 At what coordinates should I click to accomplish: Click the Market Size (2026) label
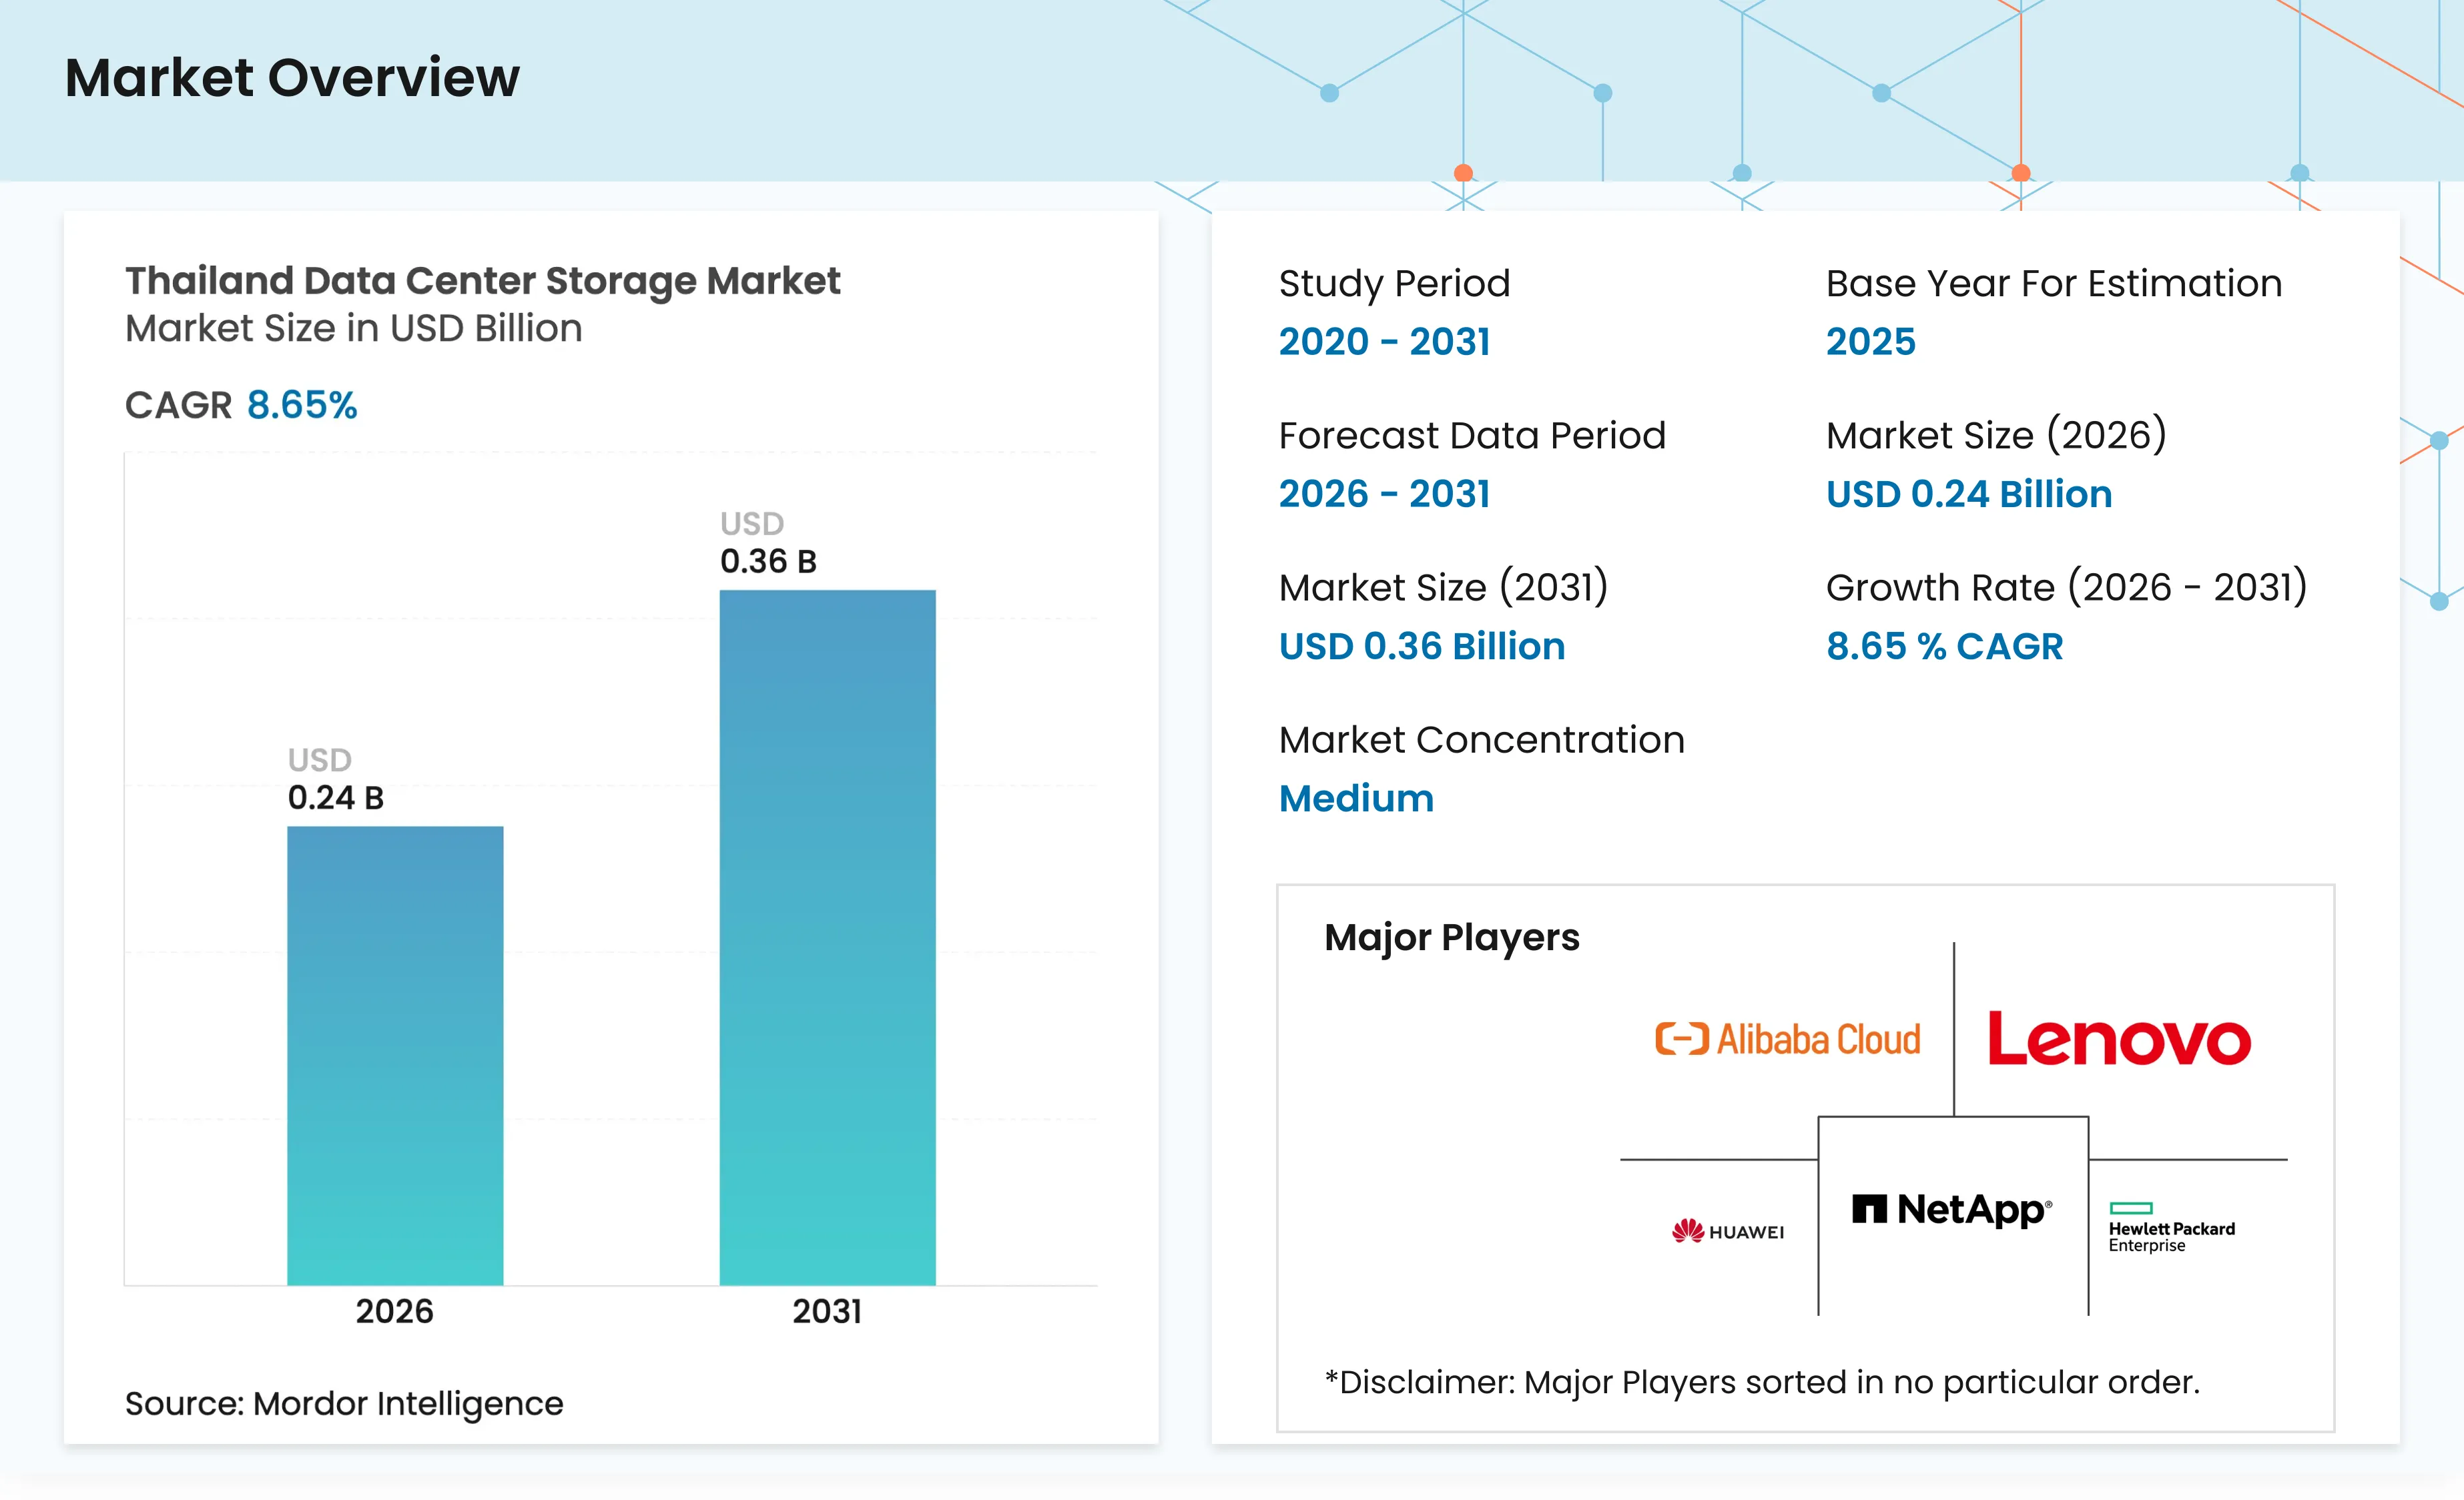[1996, 435]
